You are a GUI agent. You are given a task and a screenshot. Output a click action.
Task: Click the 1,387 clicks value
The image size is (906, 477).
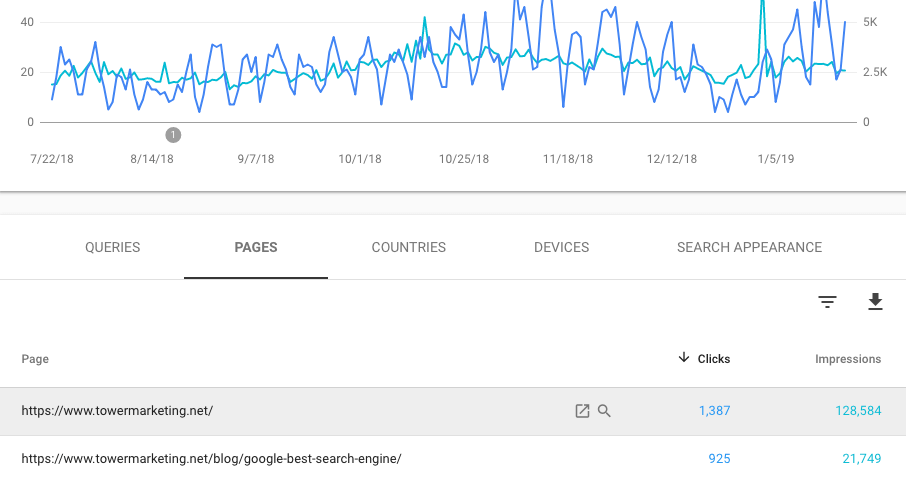tap(715, 411)
